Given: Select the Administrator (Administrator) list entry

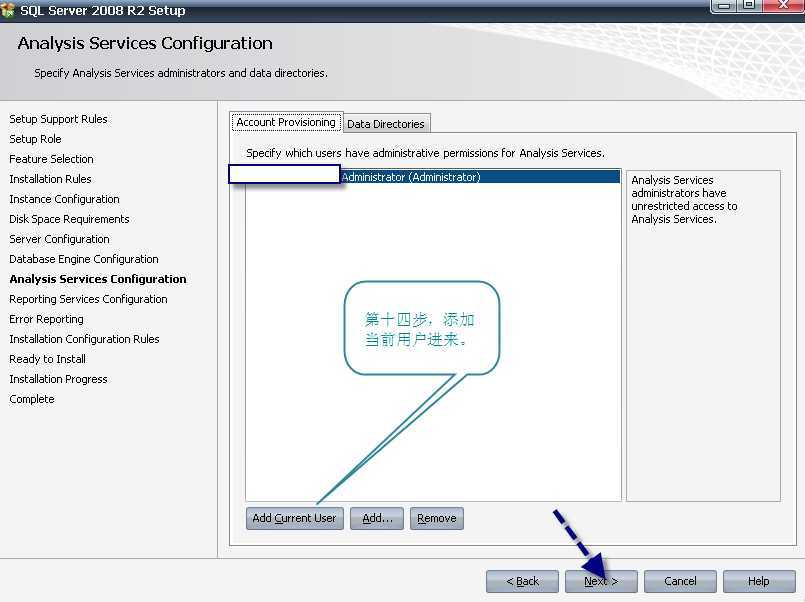Looking at the screenshot, I should coord(433,177).
